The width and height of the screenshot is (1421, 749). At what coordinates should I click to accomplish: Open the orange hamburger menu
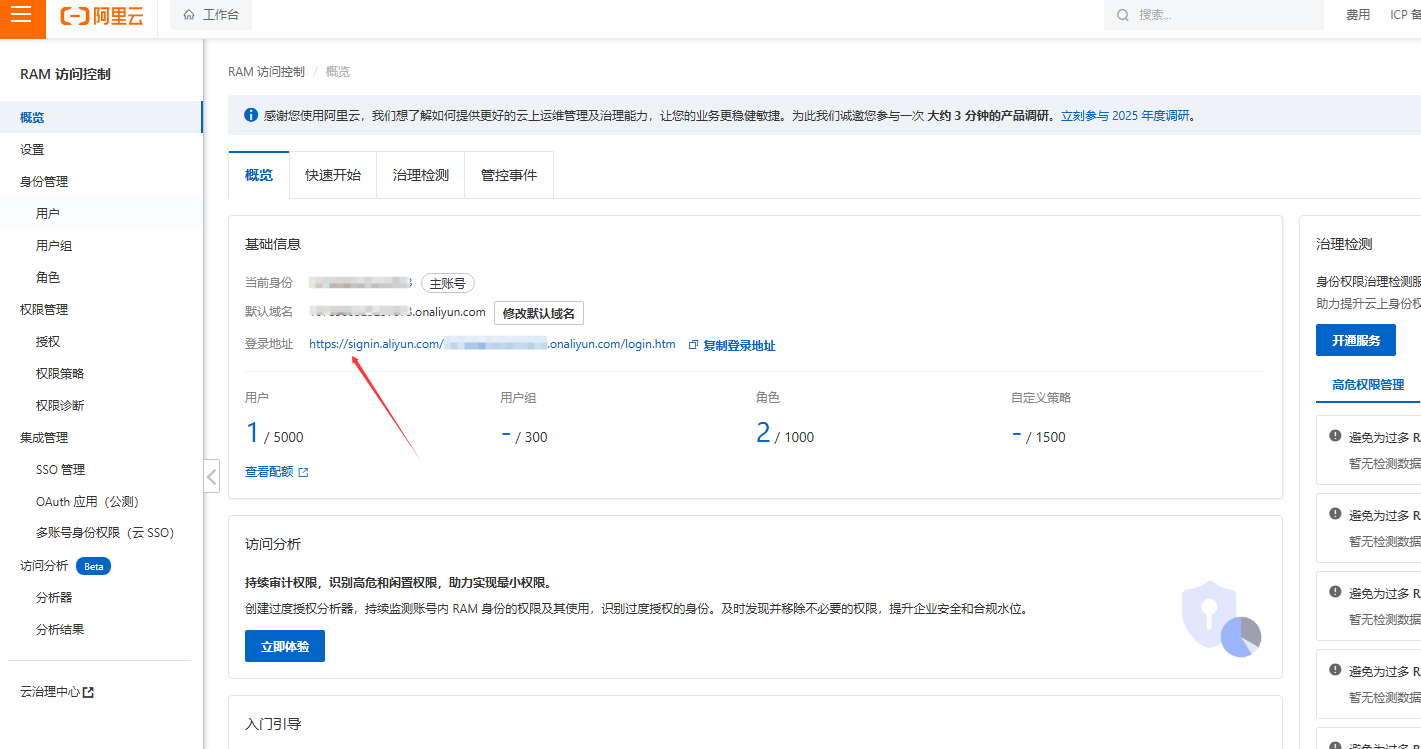21,16
